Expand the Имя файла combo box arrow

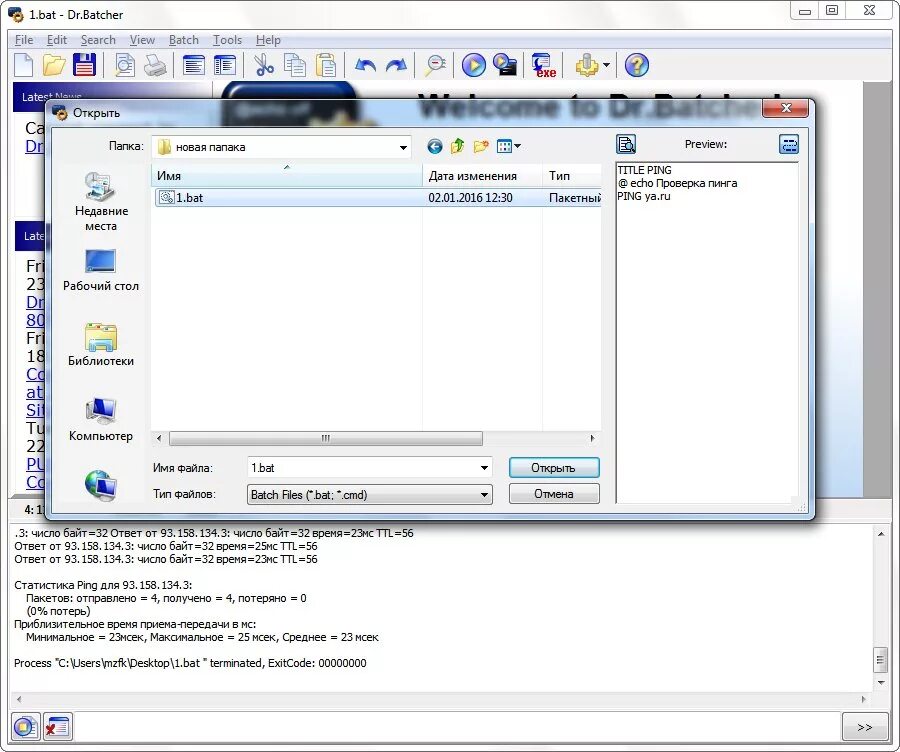[x=484, y=468]
